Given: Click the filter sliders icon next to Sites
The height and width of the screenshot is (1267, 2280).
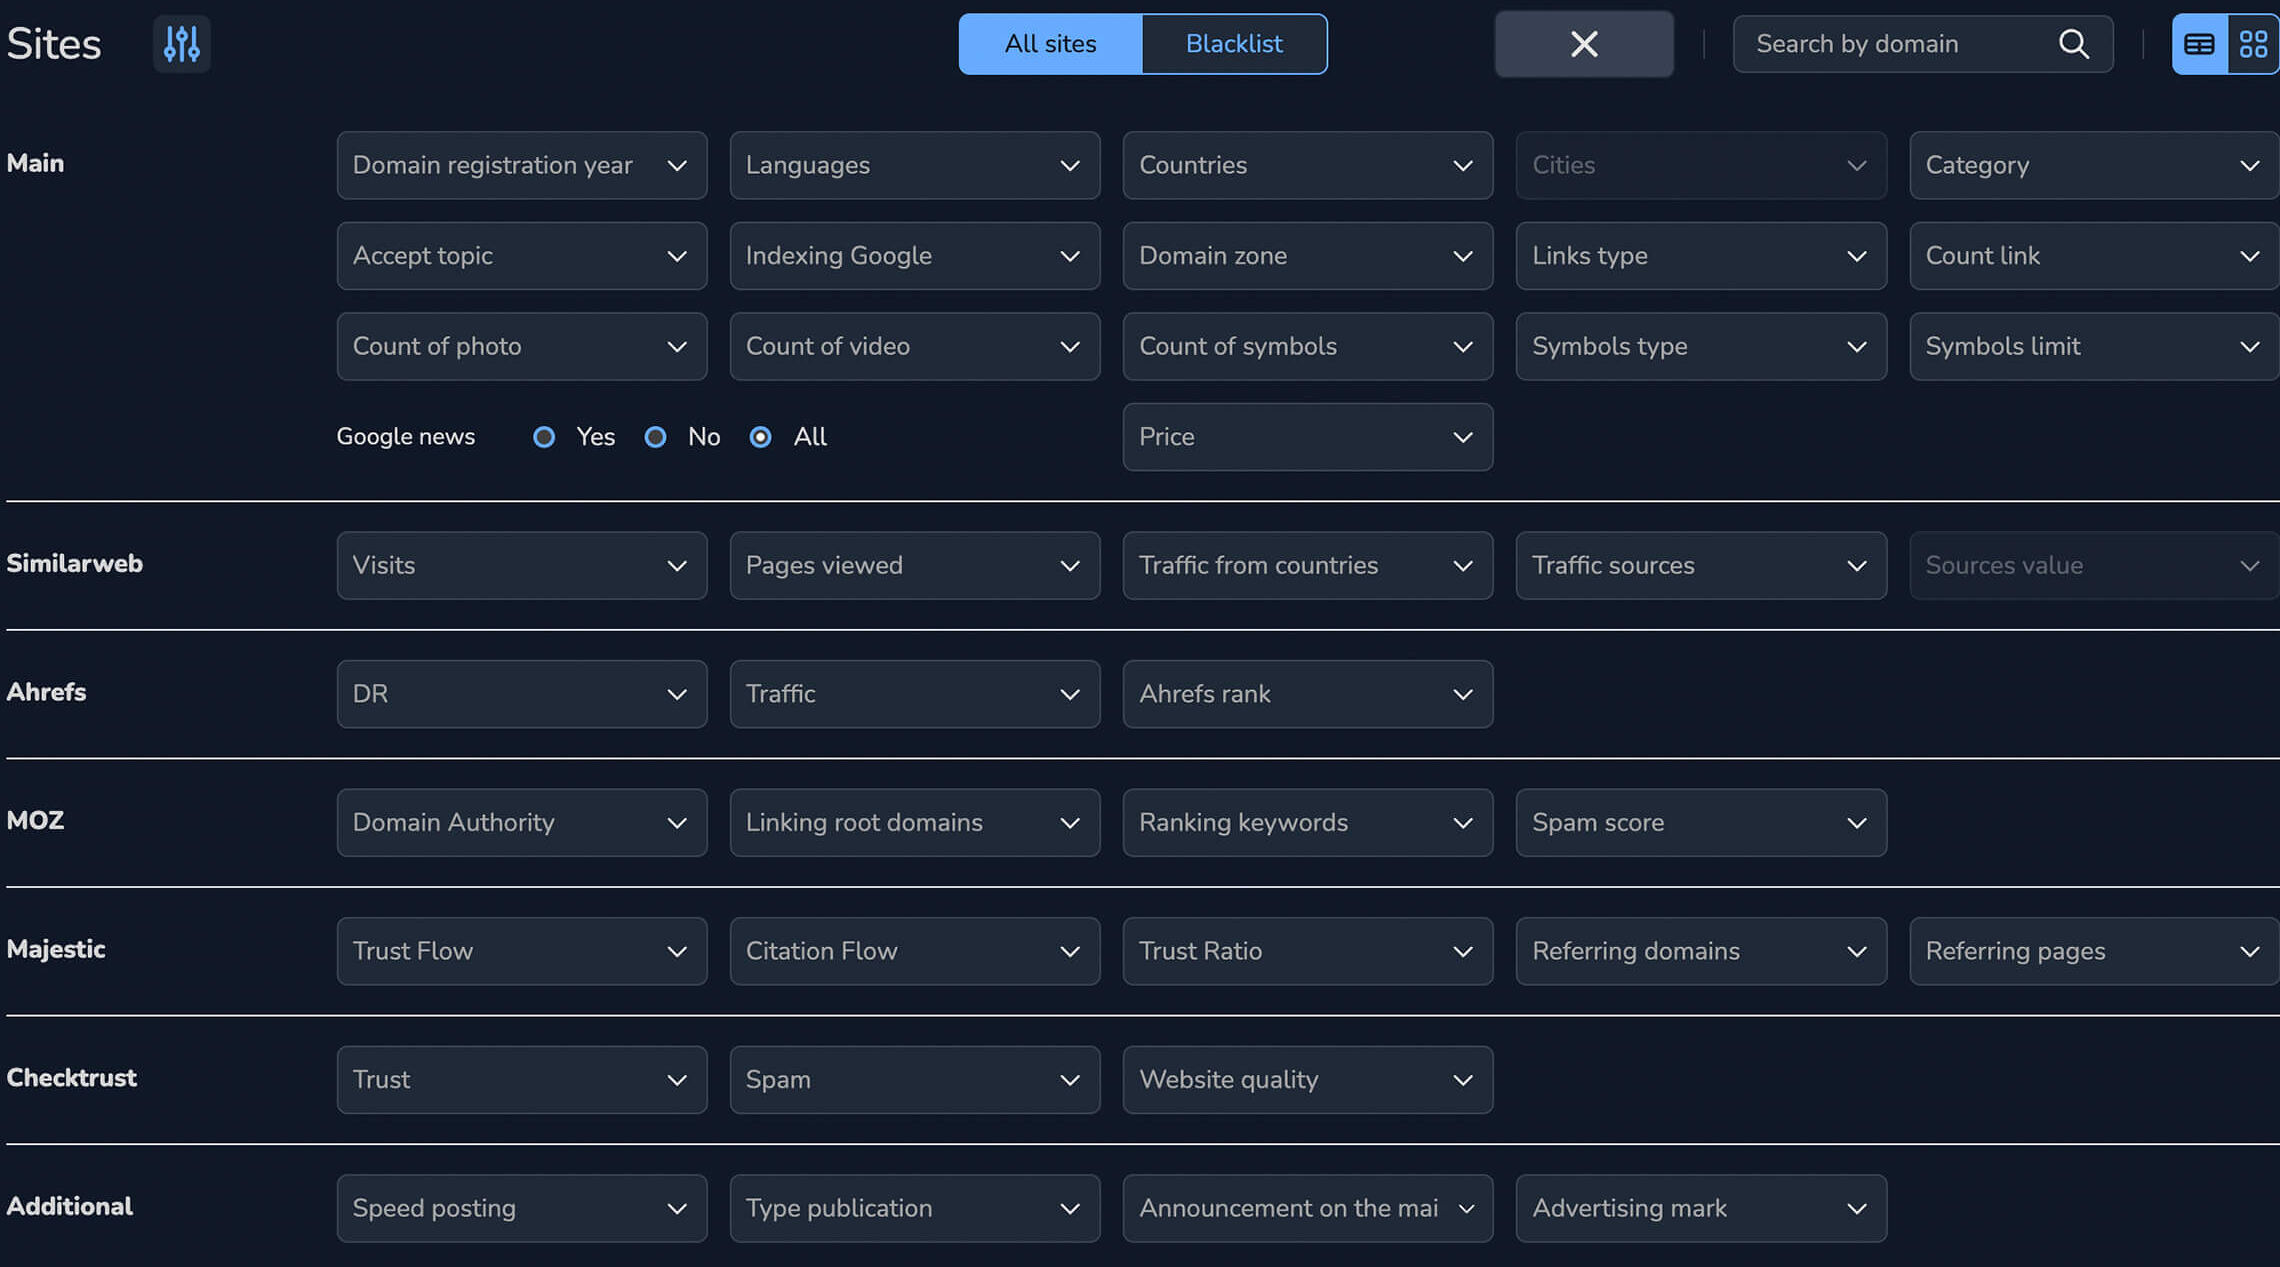Looking at the screenshot, I should click(x=181, y=44).
